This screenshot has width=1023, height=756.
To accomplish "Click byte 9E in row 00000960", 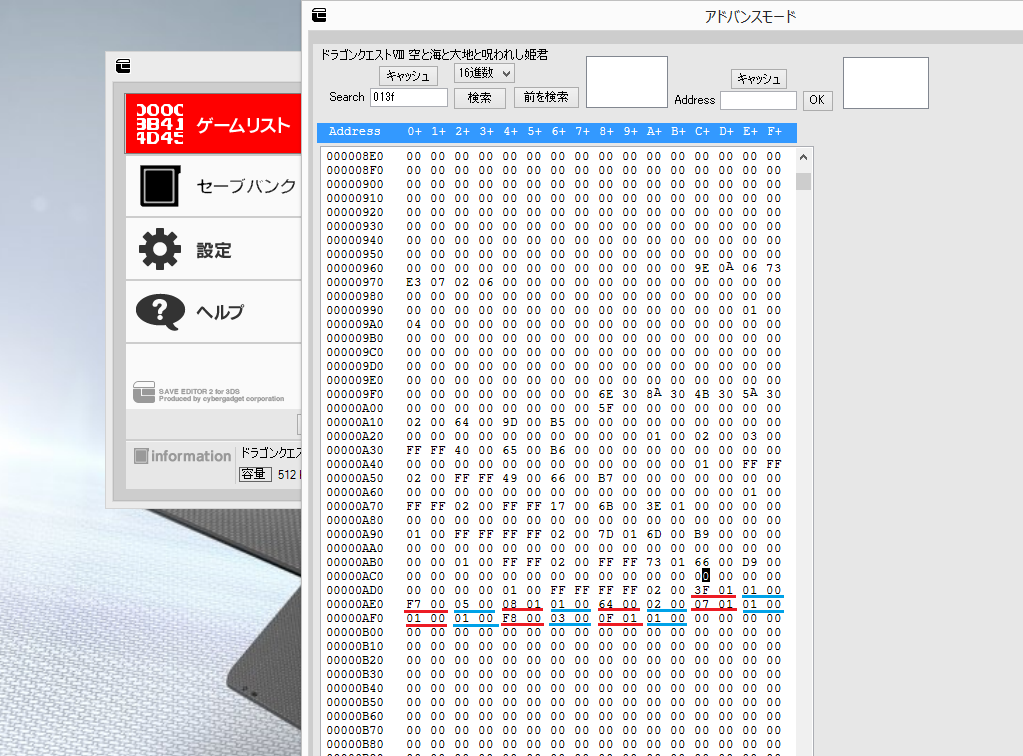I will coord(702,268).
